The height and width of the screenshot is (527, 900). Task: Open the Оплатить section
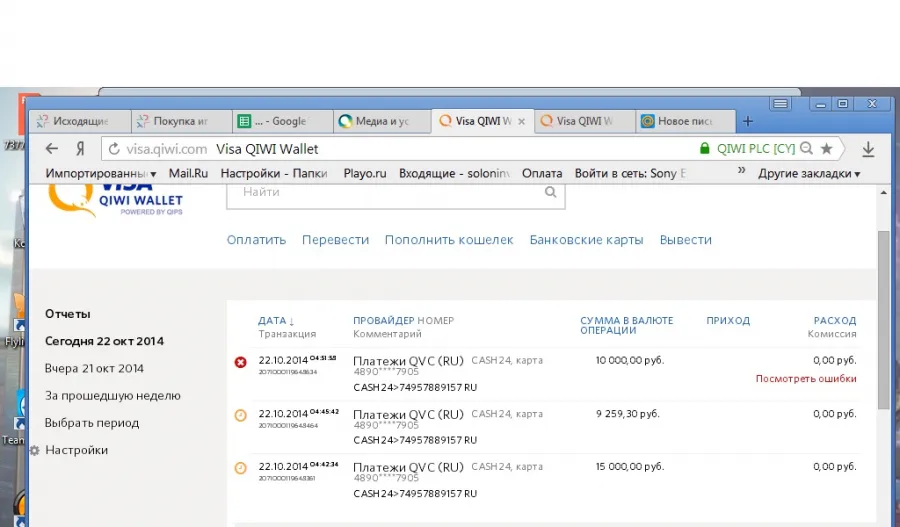[256, 240]
